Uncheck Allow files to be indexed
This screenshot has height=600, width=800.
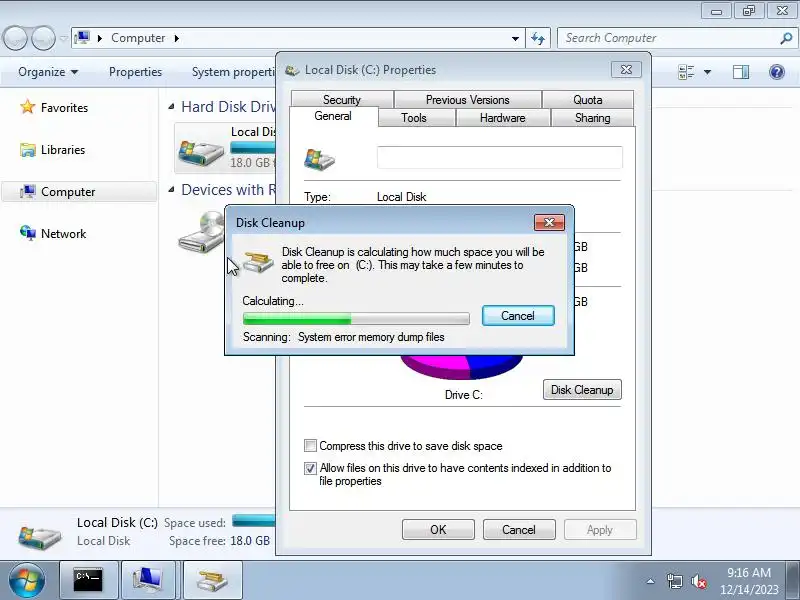click(310, 468)
